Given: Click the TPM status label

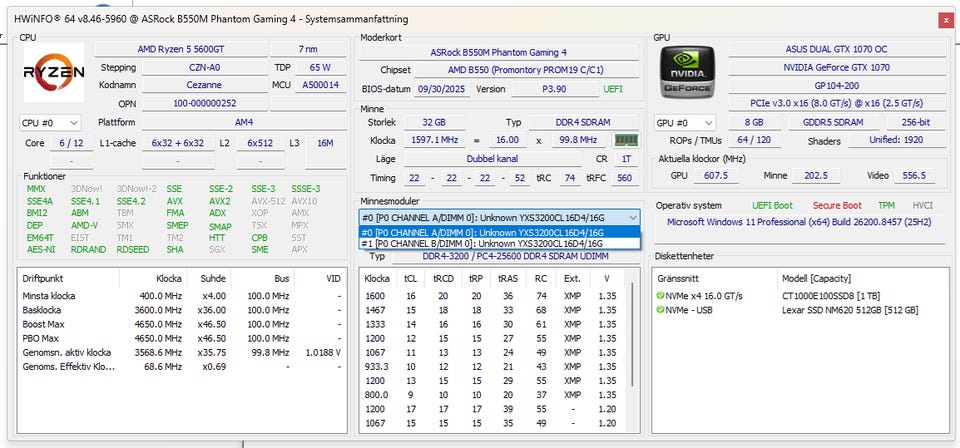Looking at the screenshot, I should click(886, 206).
